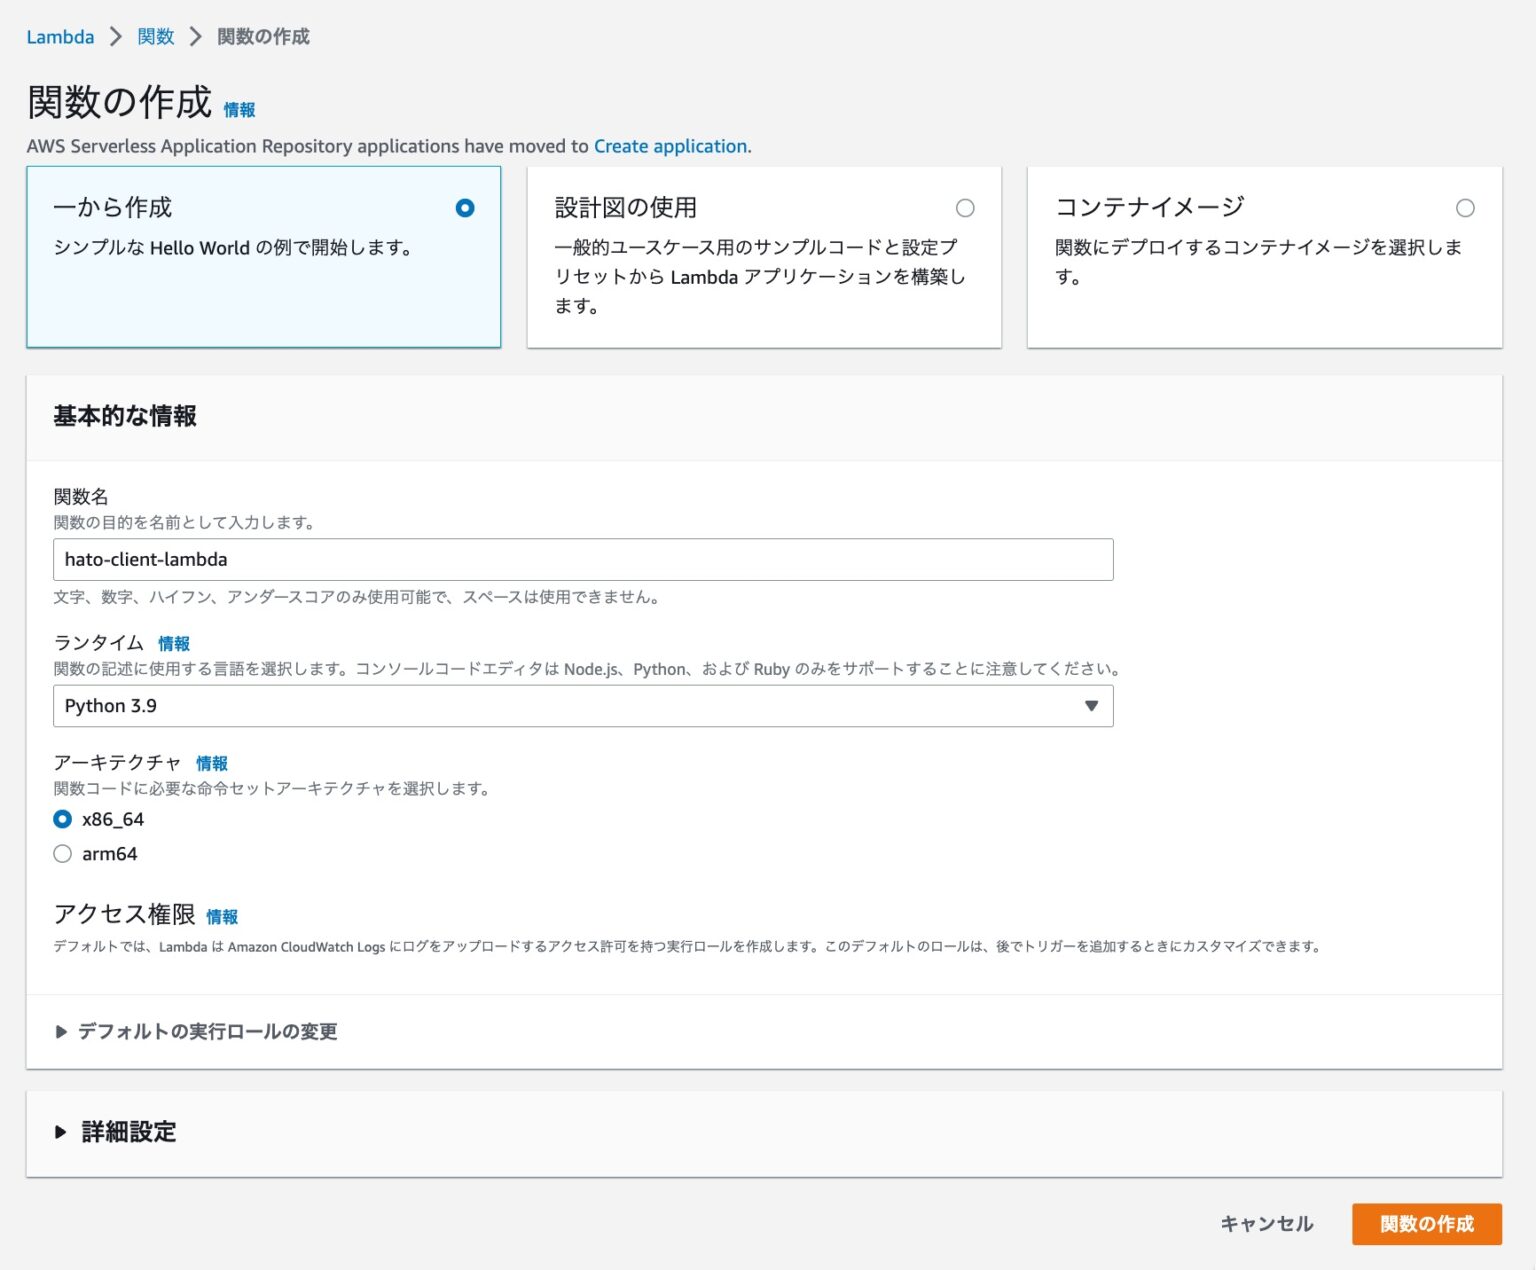Select the 一から作成 card radio
This screenshot has height=1270, width=1536.
464,208
